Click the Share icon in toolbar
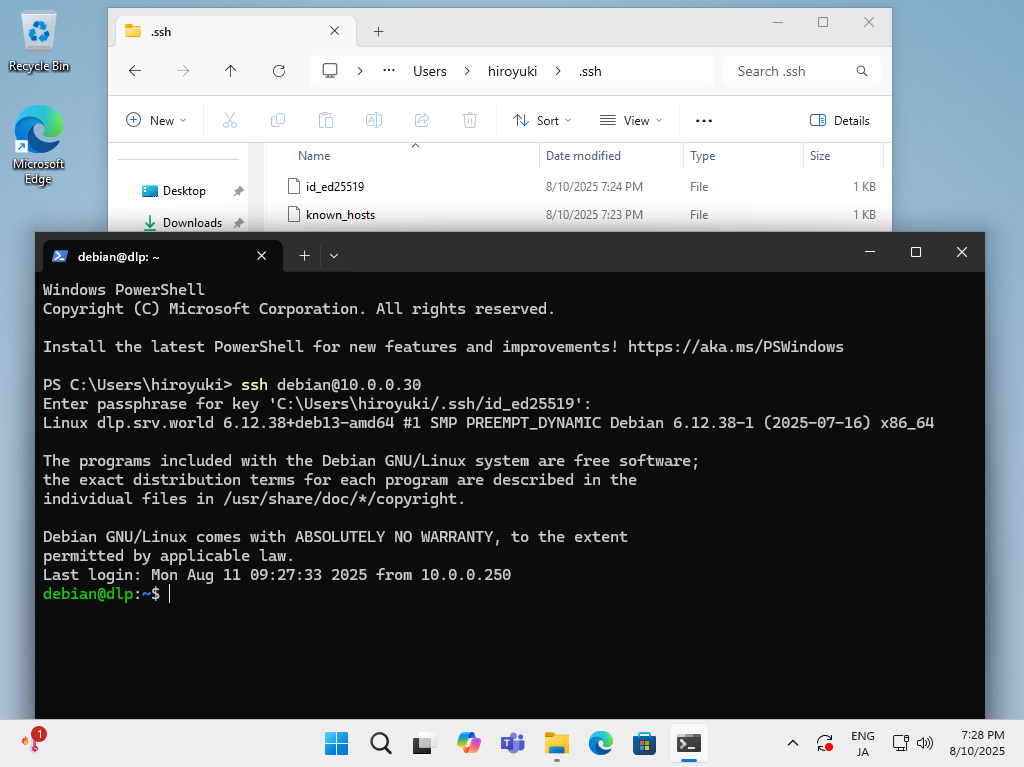Image resolution: width=1024 pixels, height=767 pixels. (x=422, y=120)
